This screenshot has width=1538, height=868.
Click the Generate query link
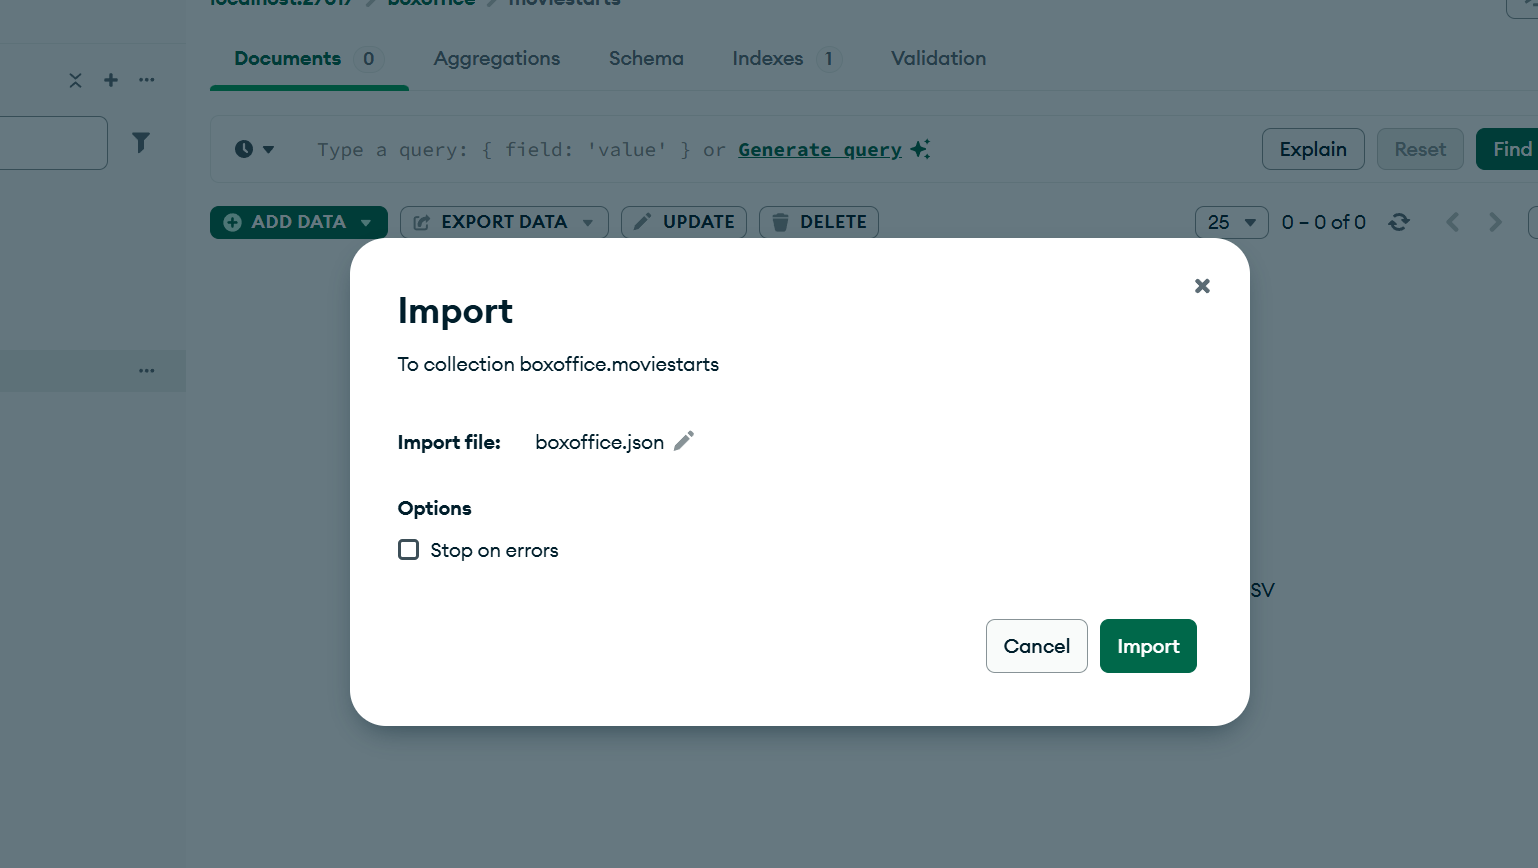pos(820,149)
